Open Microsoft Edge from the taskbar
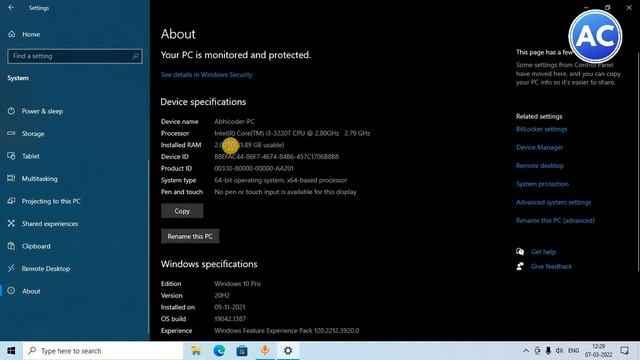Image resolution: width=640 pixels, height=360 pixels. pyautogui.click(x=219, y=351)
